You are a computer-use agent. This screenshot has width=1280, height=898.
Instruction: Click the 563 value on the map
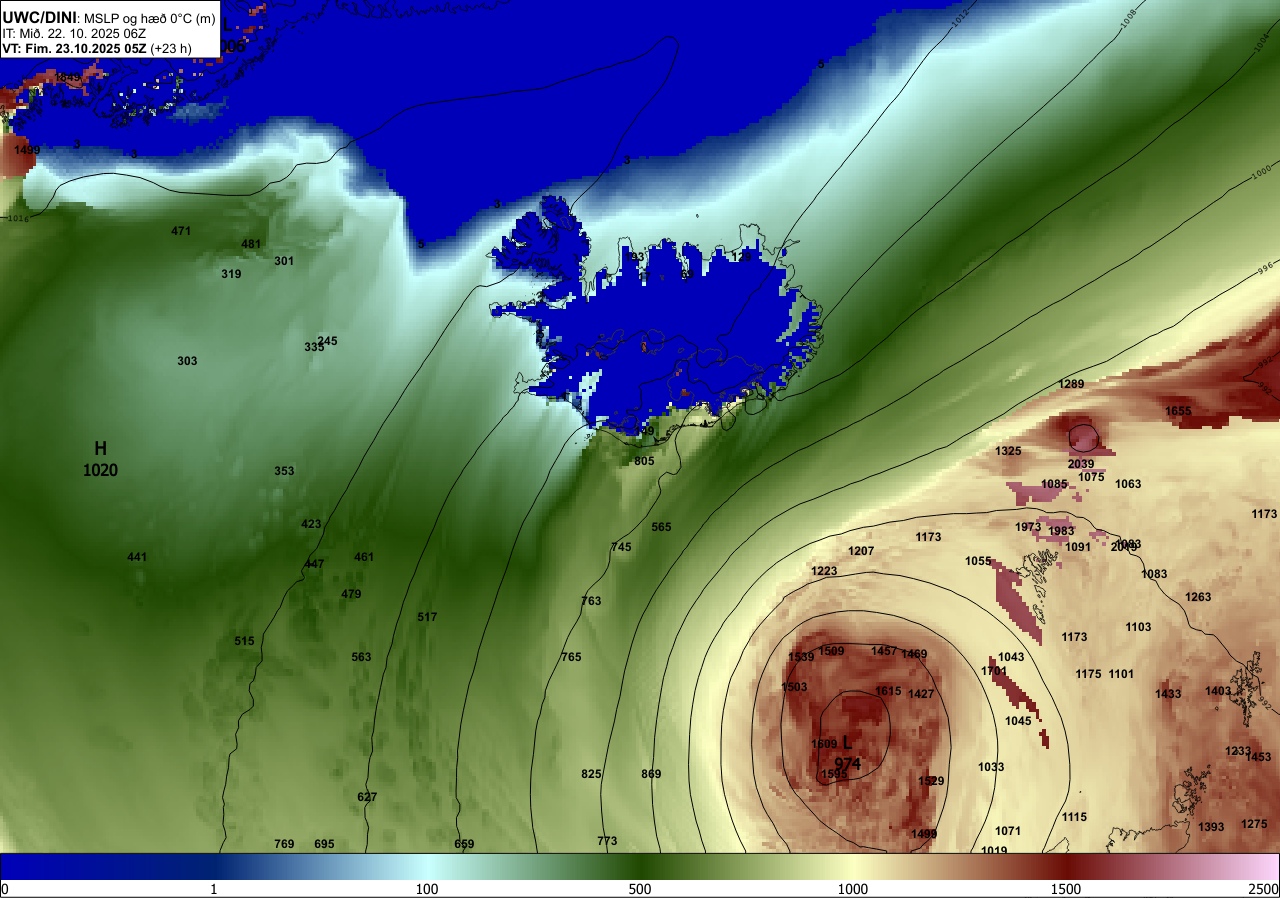tap(361, 657)
